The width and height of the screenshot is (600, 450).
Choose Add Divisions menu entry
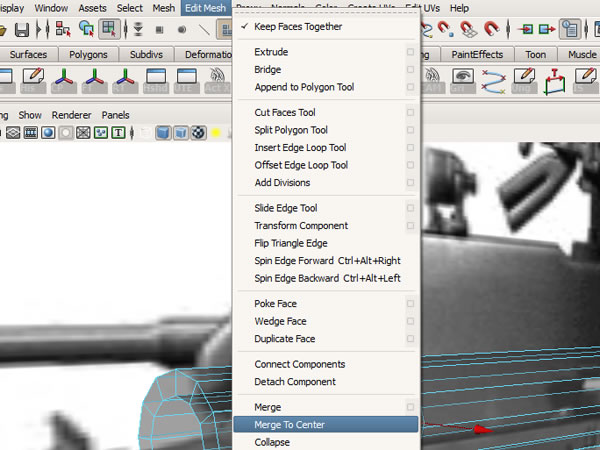click(282, 183)
